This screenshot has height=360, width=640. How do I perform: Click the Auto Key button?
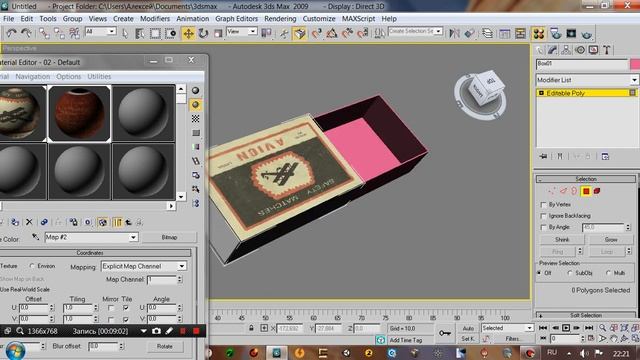[468, 328]
